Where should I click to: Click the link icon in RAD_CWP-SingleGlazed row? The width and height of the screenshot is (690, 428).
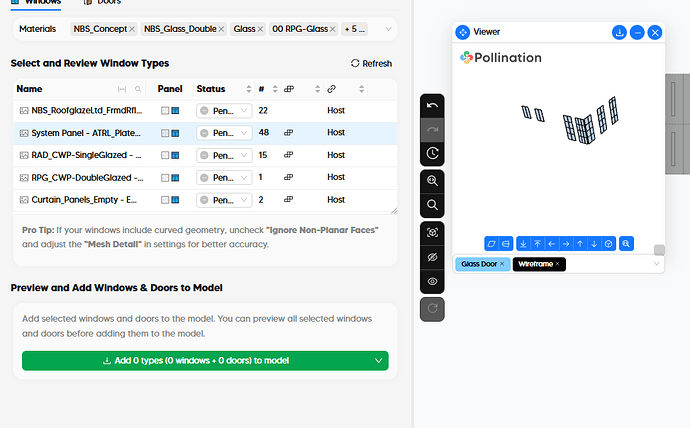click(289, 155)
